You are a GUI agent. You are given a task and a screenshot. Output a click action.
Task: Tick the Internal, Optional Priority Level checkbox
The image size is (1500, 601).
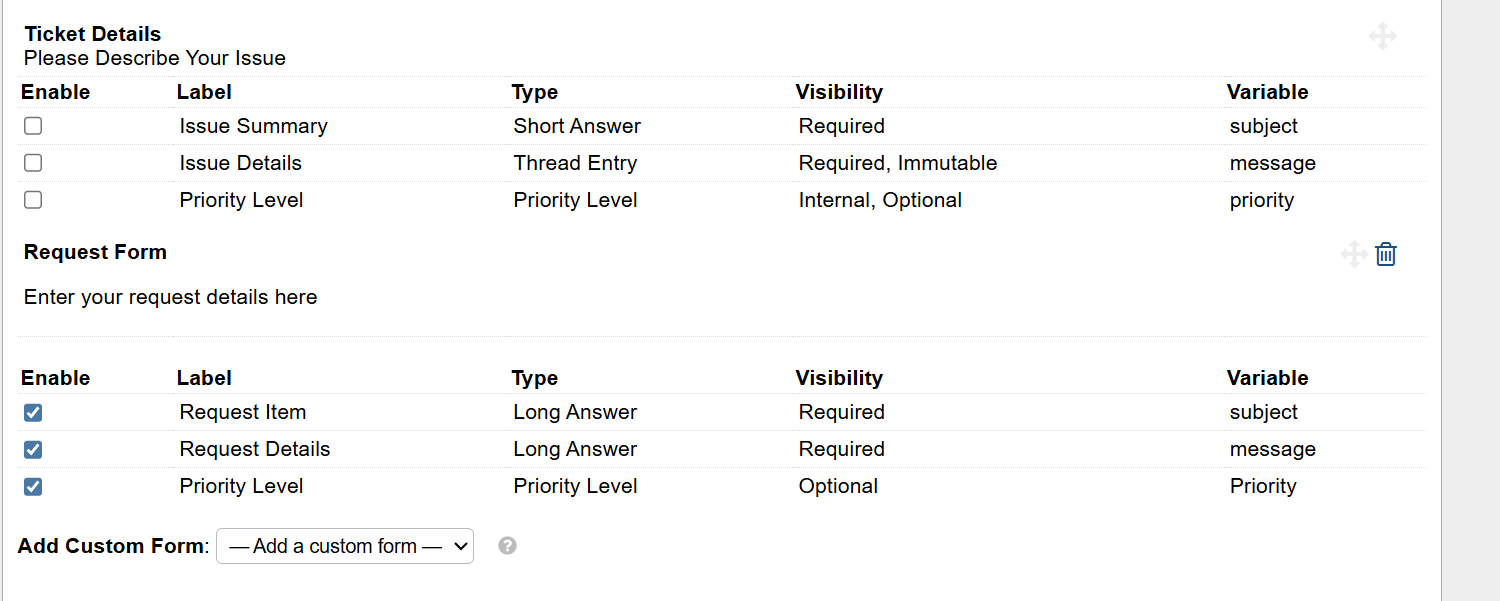pos(33,200)
